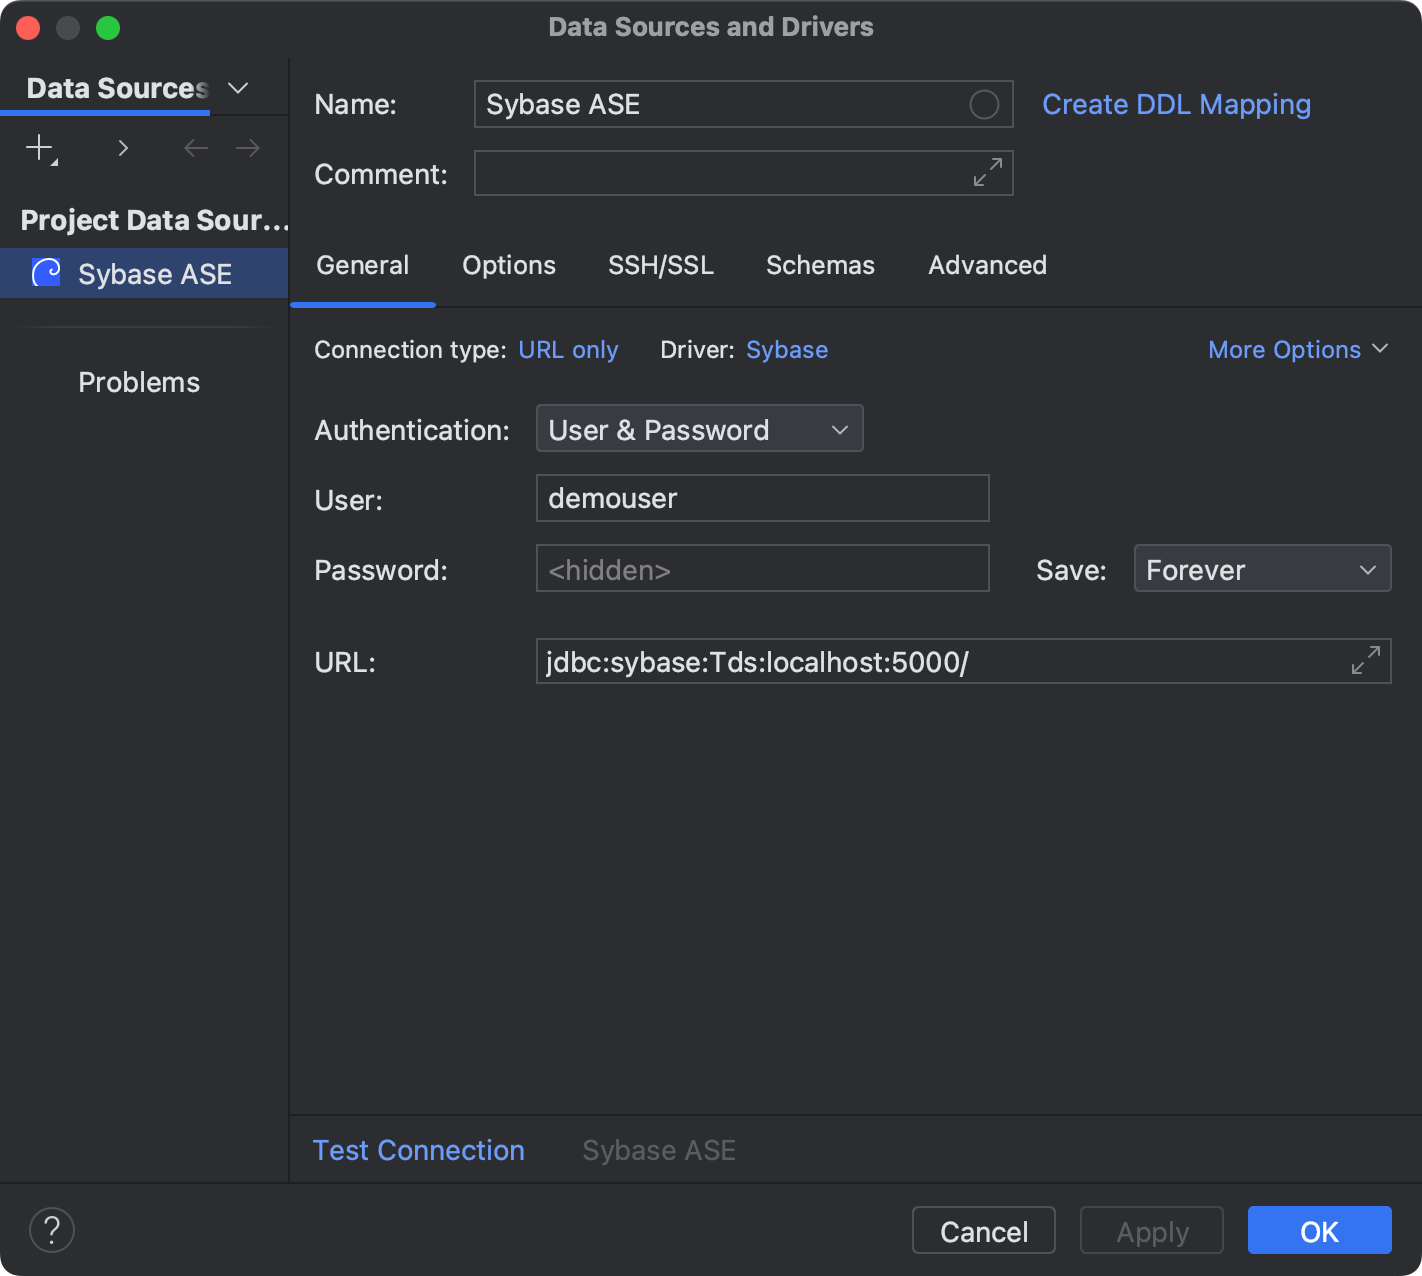Open the Authentication dropdown
Image resolution: width=1422 pixels, height=1276 pixels.
pos(699,428)
